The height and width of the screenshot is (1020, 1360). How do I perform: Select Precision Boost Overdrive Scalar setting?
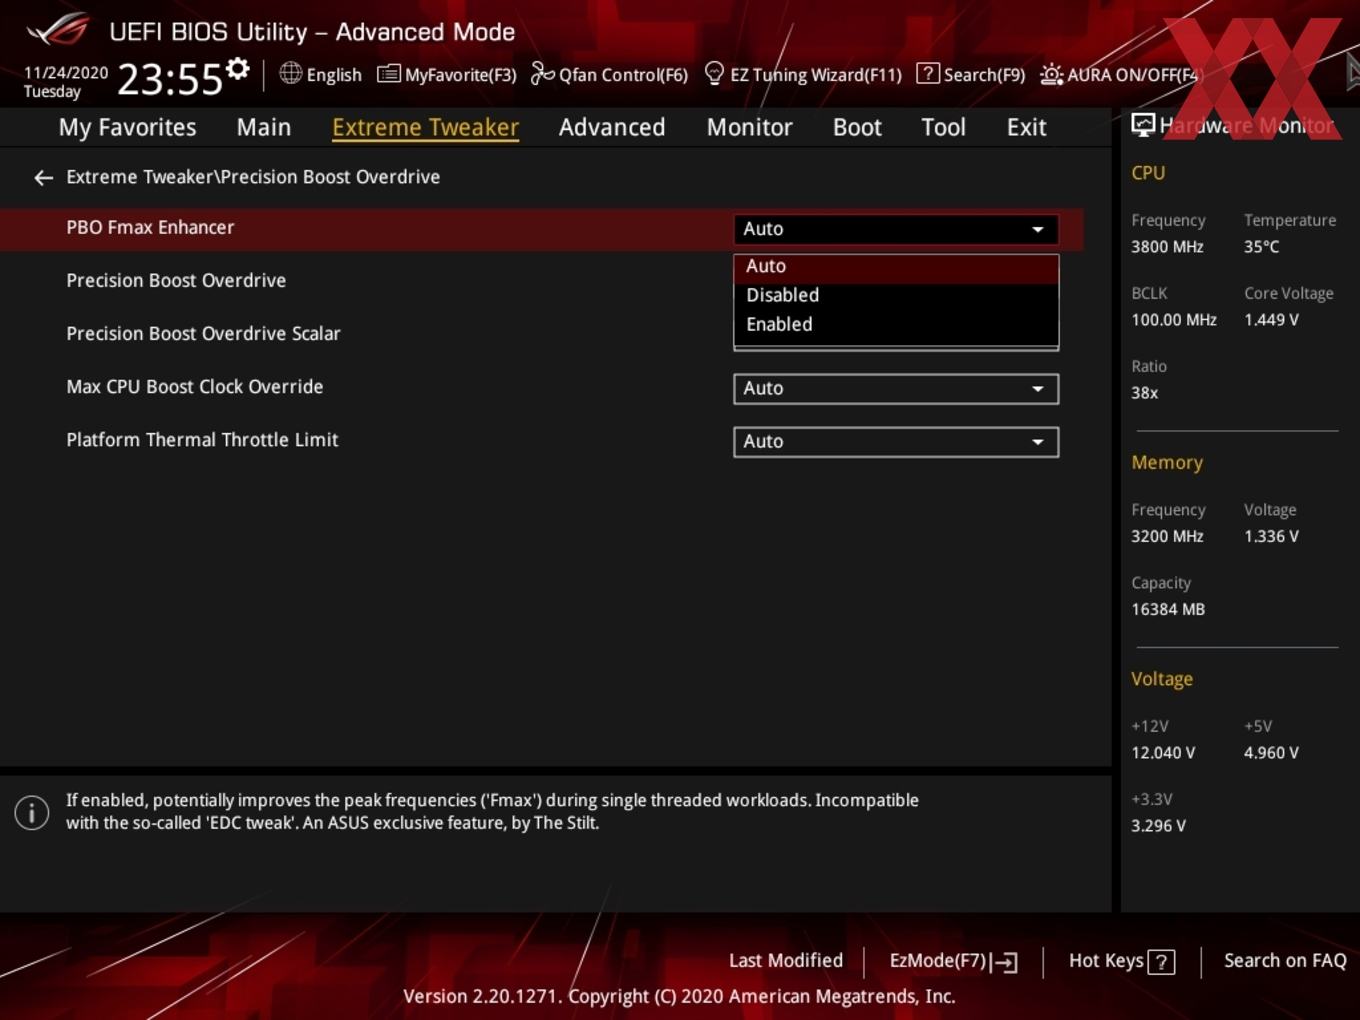point(203,333)
